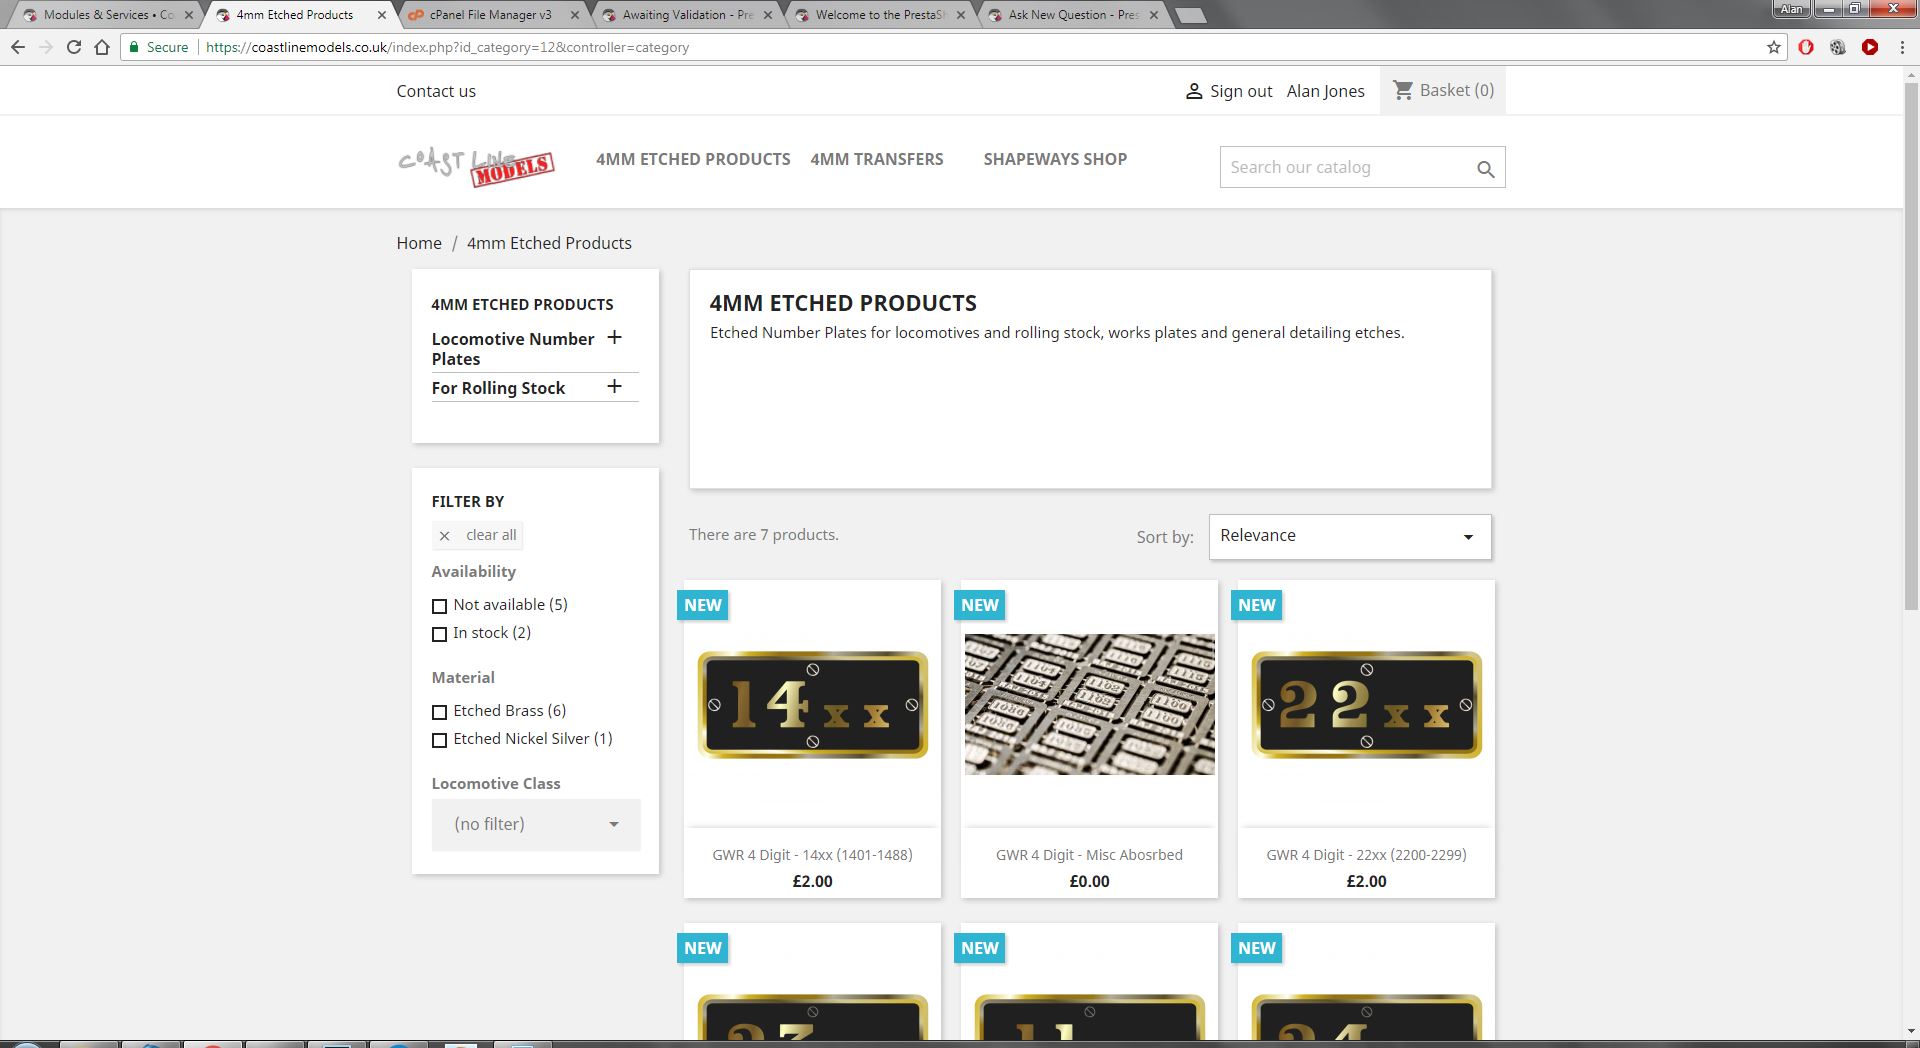Screen dimensions: 1920x1048
Task: Click the secure padlock icon
Action: (x=134, y=47)
